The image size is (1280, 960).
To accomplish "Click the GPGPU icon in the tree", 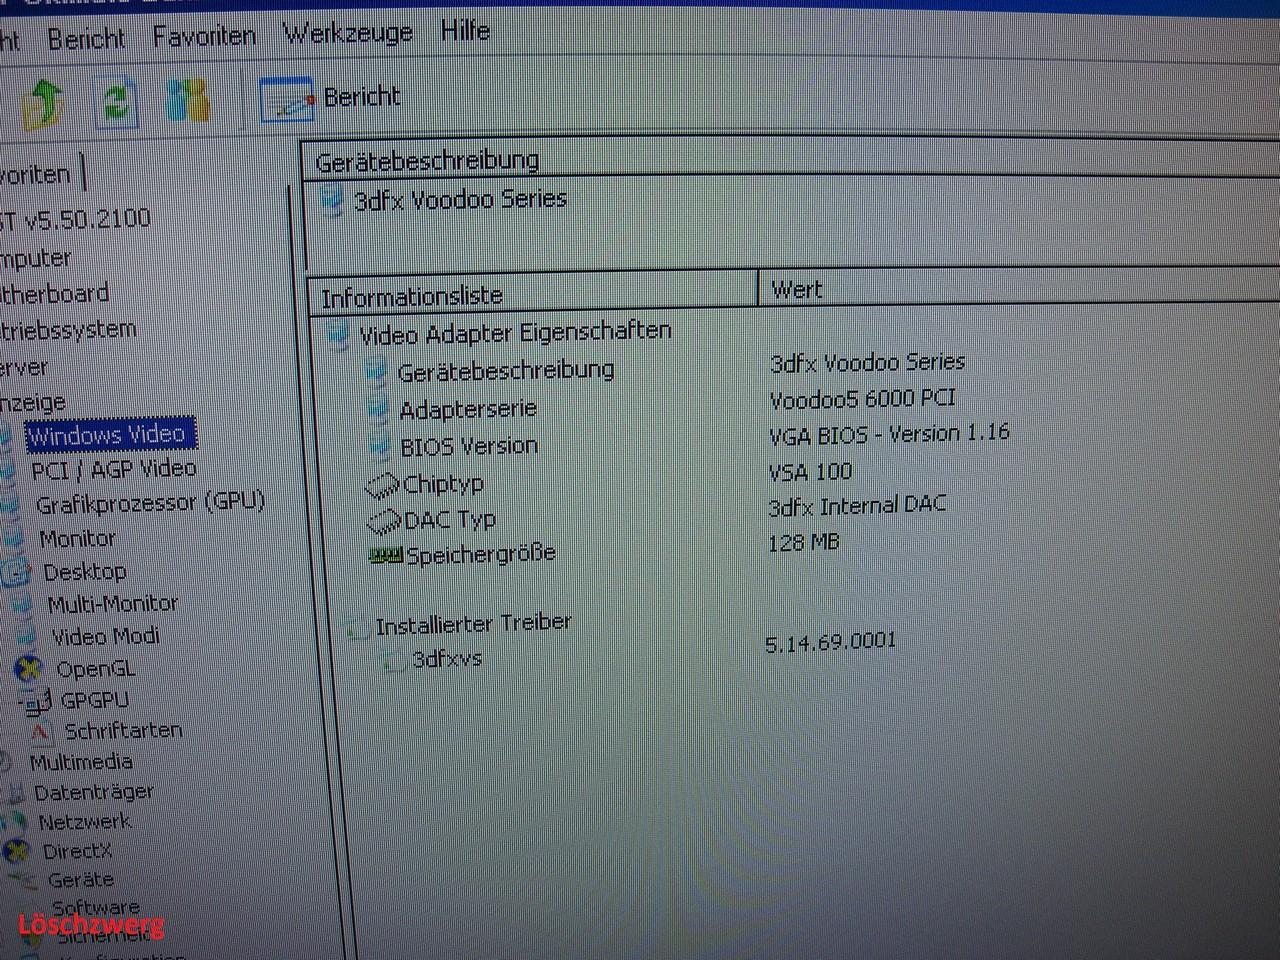I will [36, 701].
